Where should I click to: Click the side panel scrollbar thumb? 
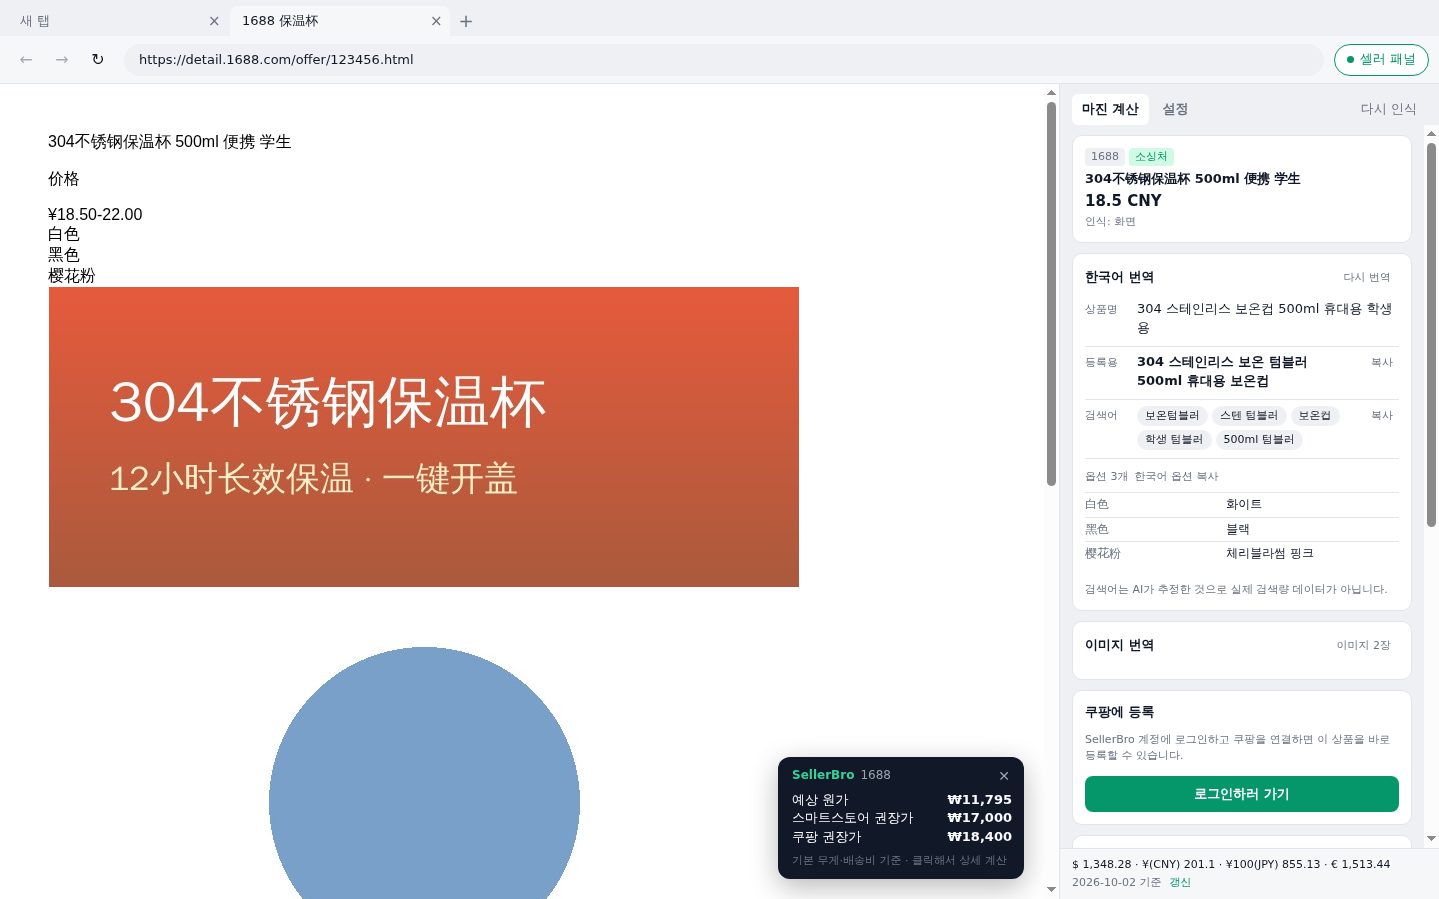1431,335
